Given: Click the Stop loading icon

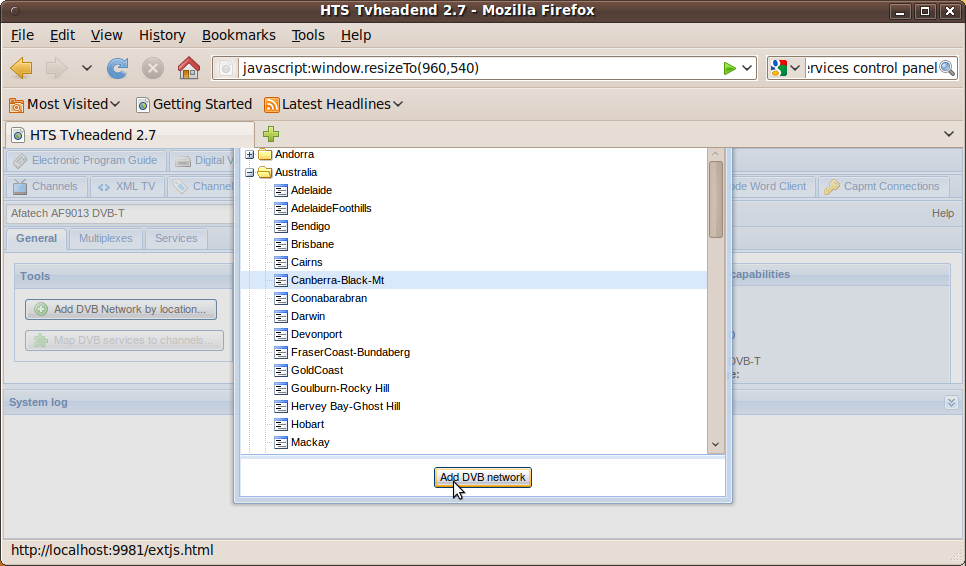Looking at the screenshot, I should tap(153, 68).
